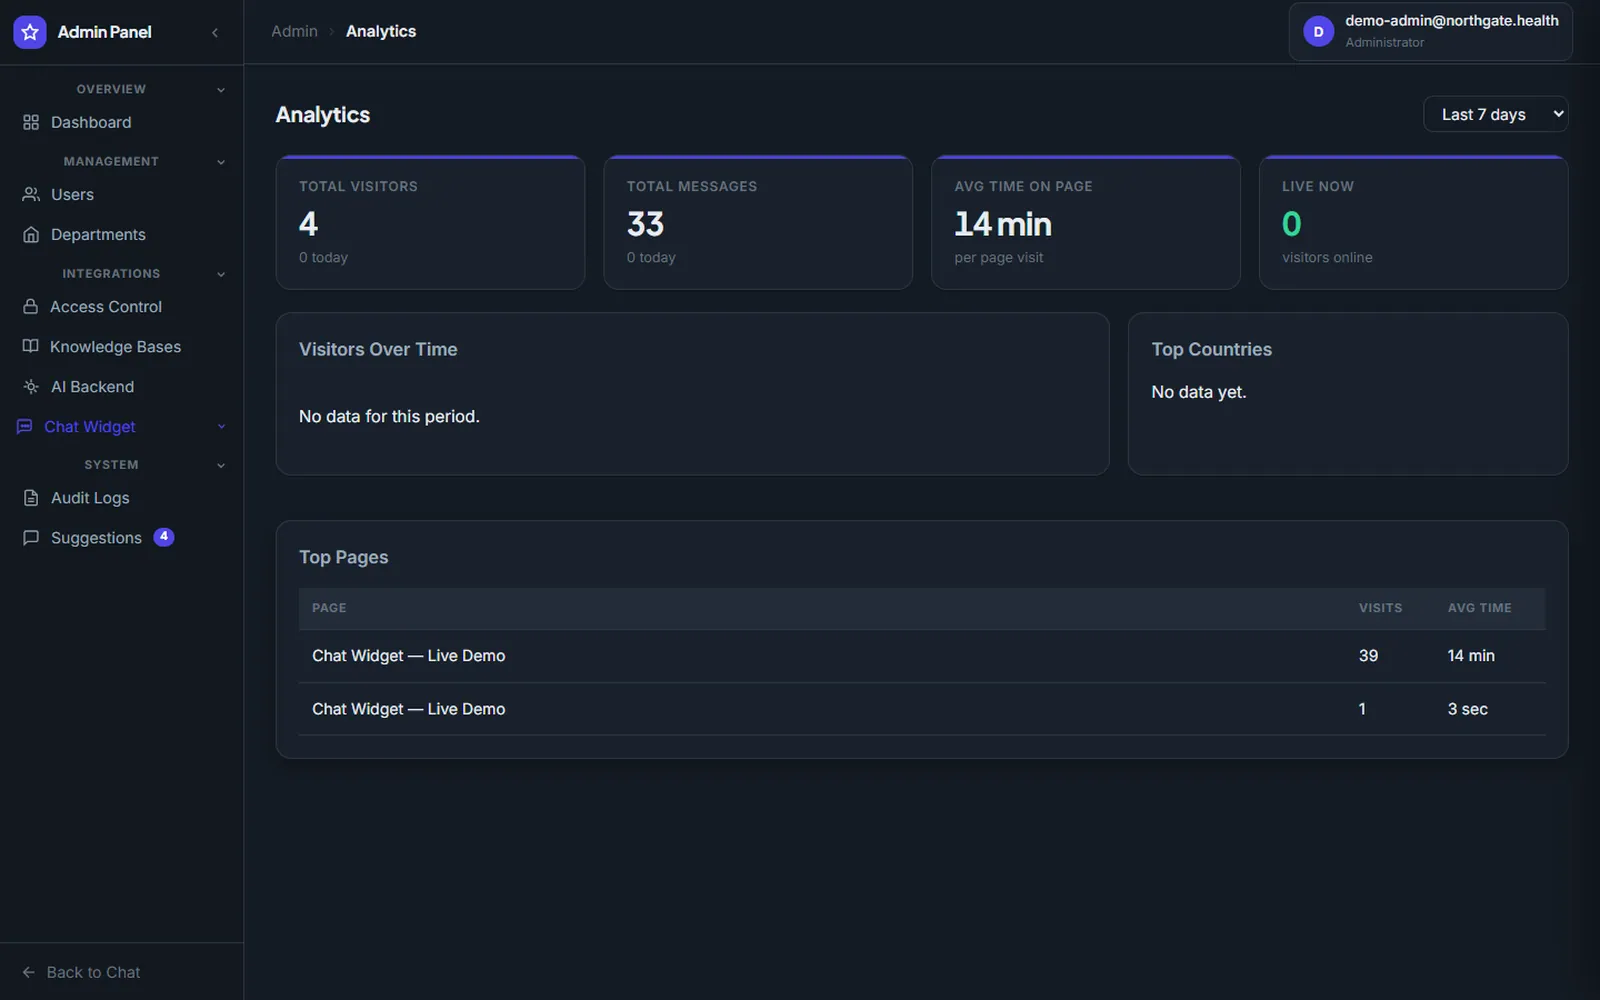1600x1000 pixels.
Task: Click the Dashboard grid icon
Action: pyautogui.click(x=31, y=122)
